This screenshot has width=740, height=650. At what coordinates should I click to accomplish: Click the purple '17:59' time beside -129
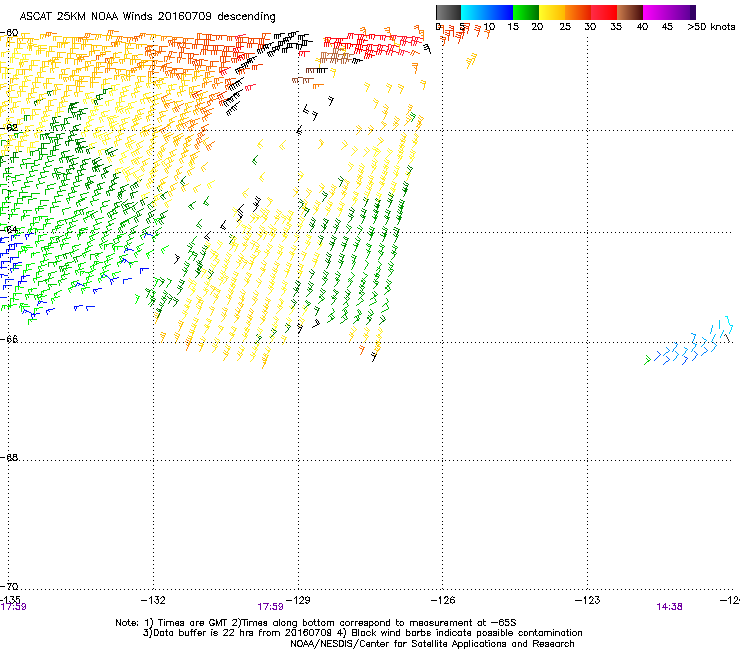pos(270,607)
